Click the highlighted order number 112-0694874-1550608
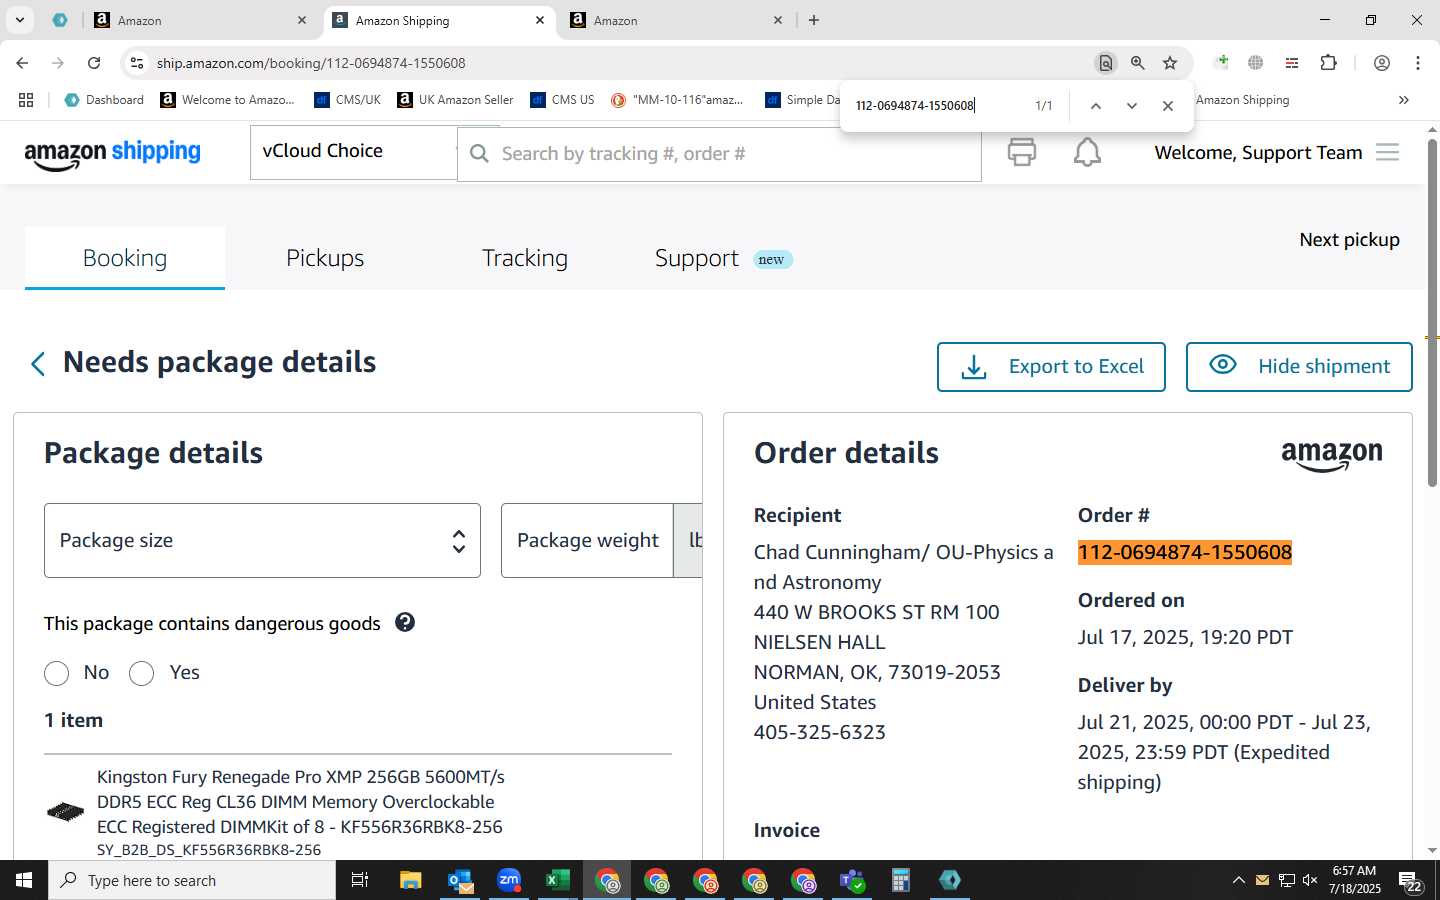1440x900 pixels. (1185, 552)
